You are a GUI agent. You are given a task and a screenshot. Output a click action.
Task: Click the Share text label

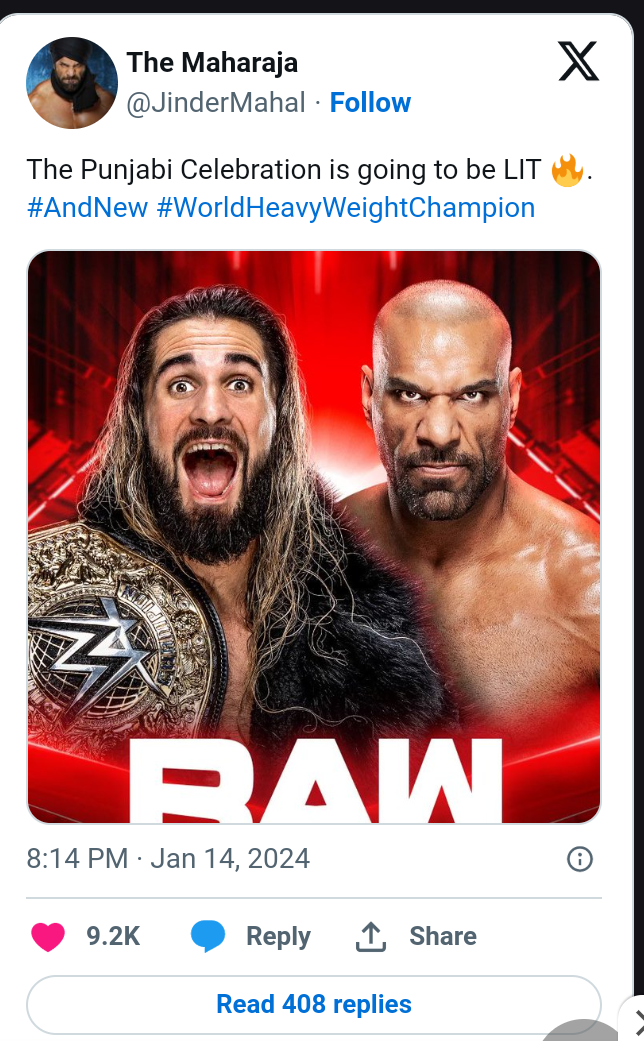tap(443, 936)
